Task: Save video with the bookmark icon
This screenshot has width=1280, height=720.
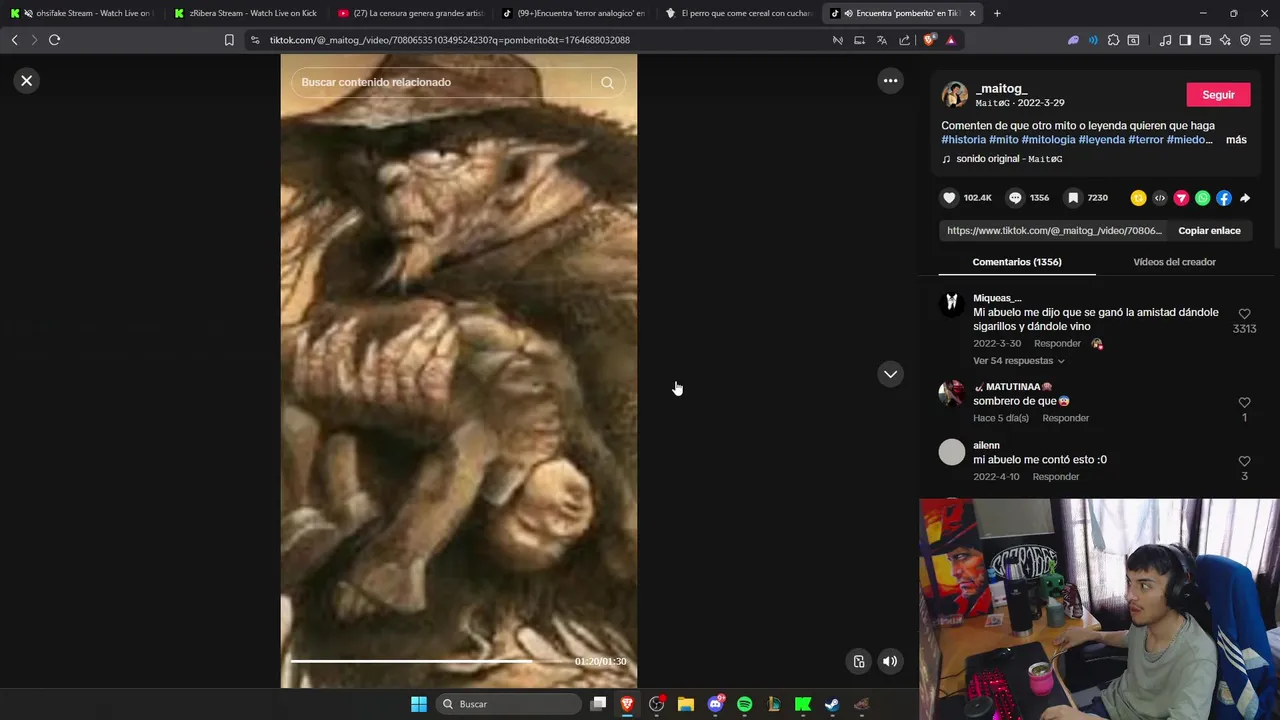Action: pos(1073,198)
